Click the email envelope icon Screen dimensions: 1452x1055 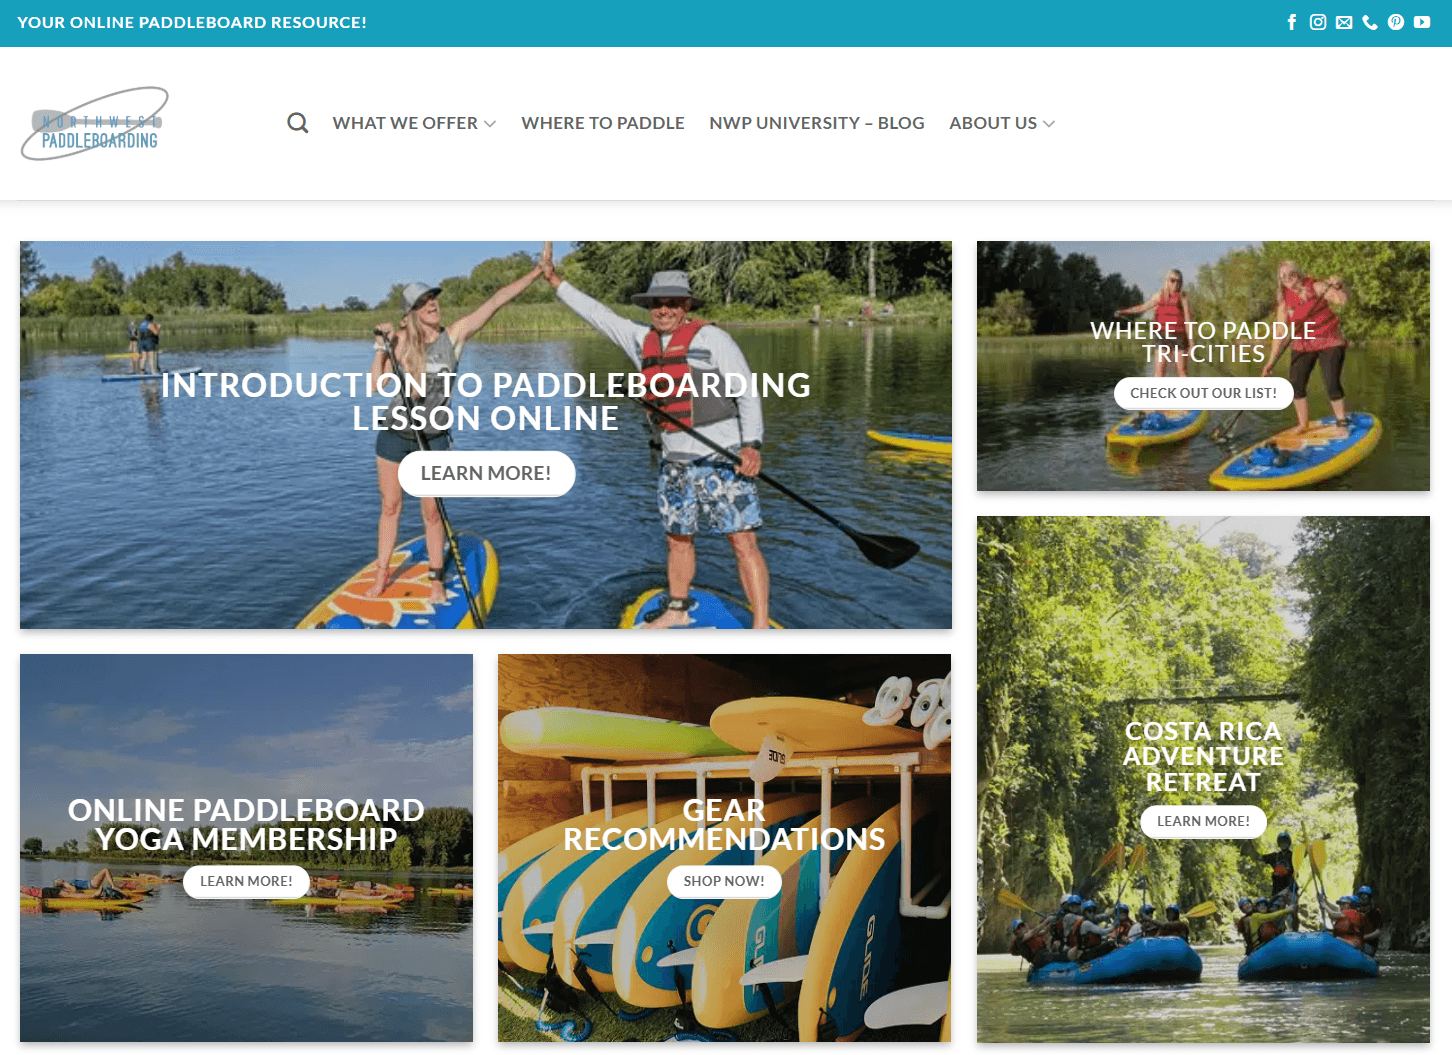1344,22
